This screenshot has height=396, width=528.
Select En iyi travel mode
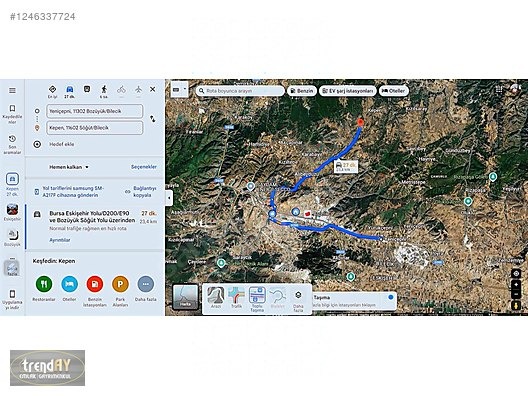click(52, 91)
